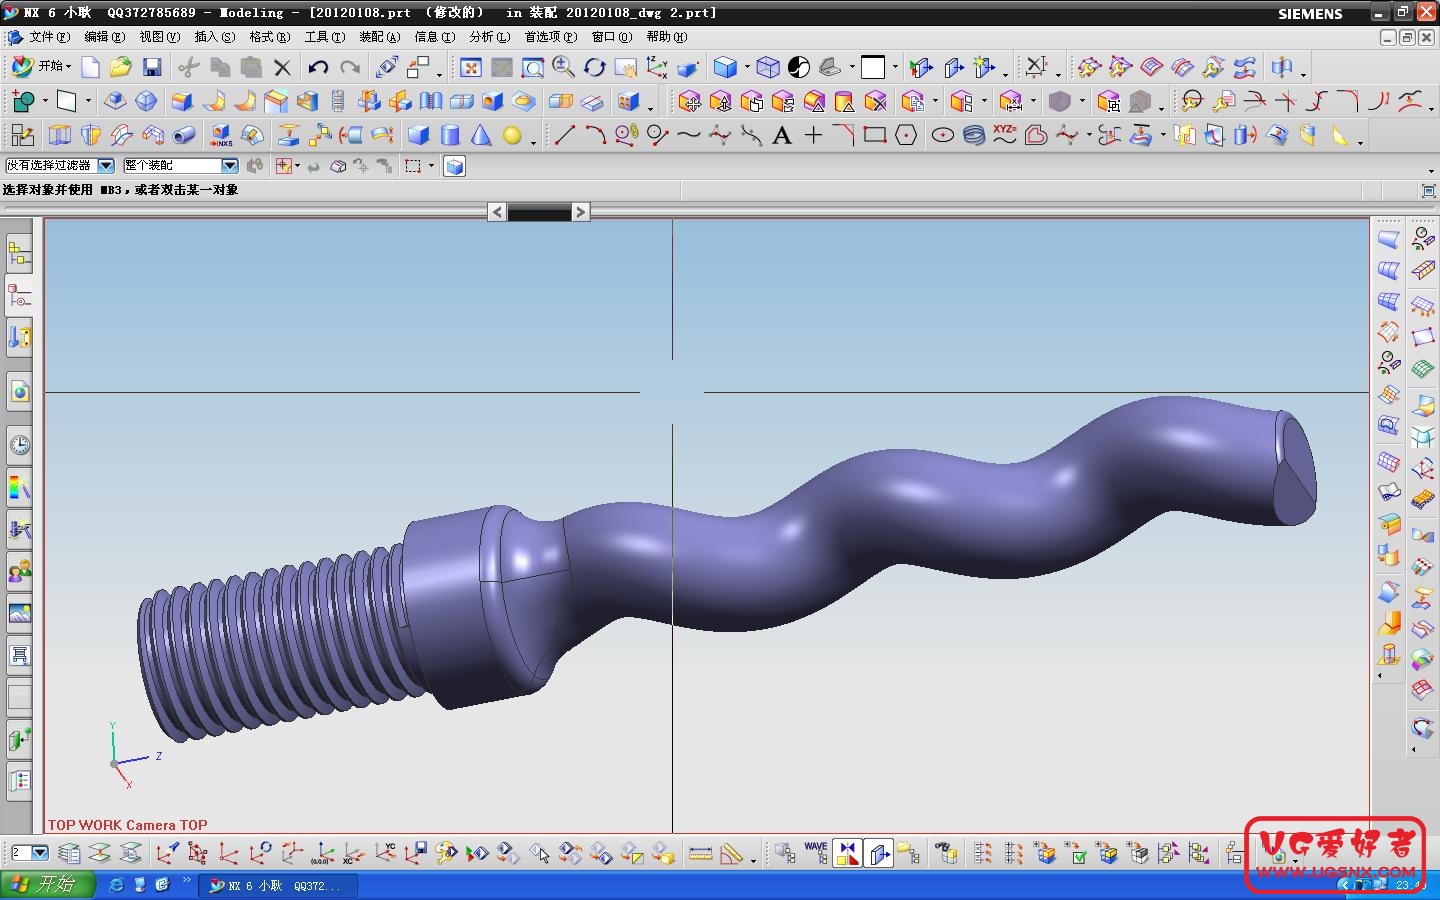The image size is (1440, 900).
Task: Open the 插入(S) menu
Action: (214, 37)
